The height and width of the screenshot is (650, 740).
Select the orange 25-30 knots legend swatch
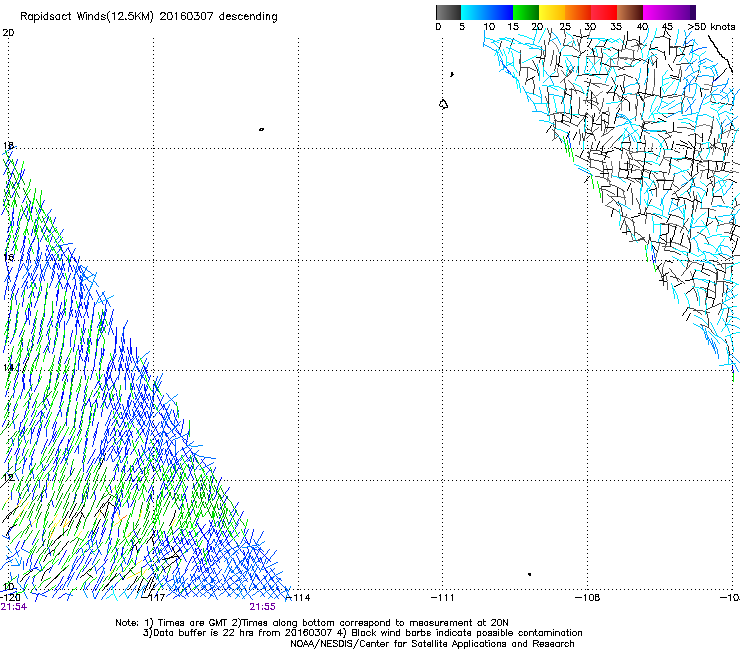point(578,12)
